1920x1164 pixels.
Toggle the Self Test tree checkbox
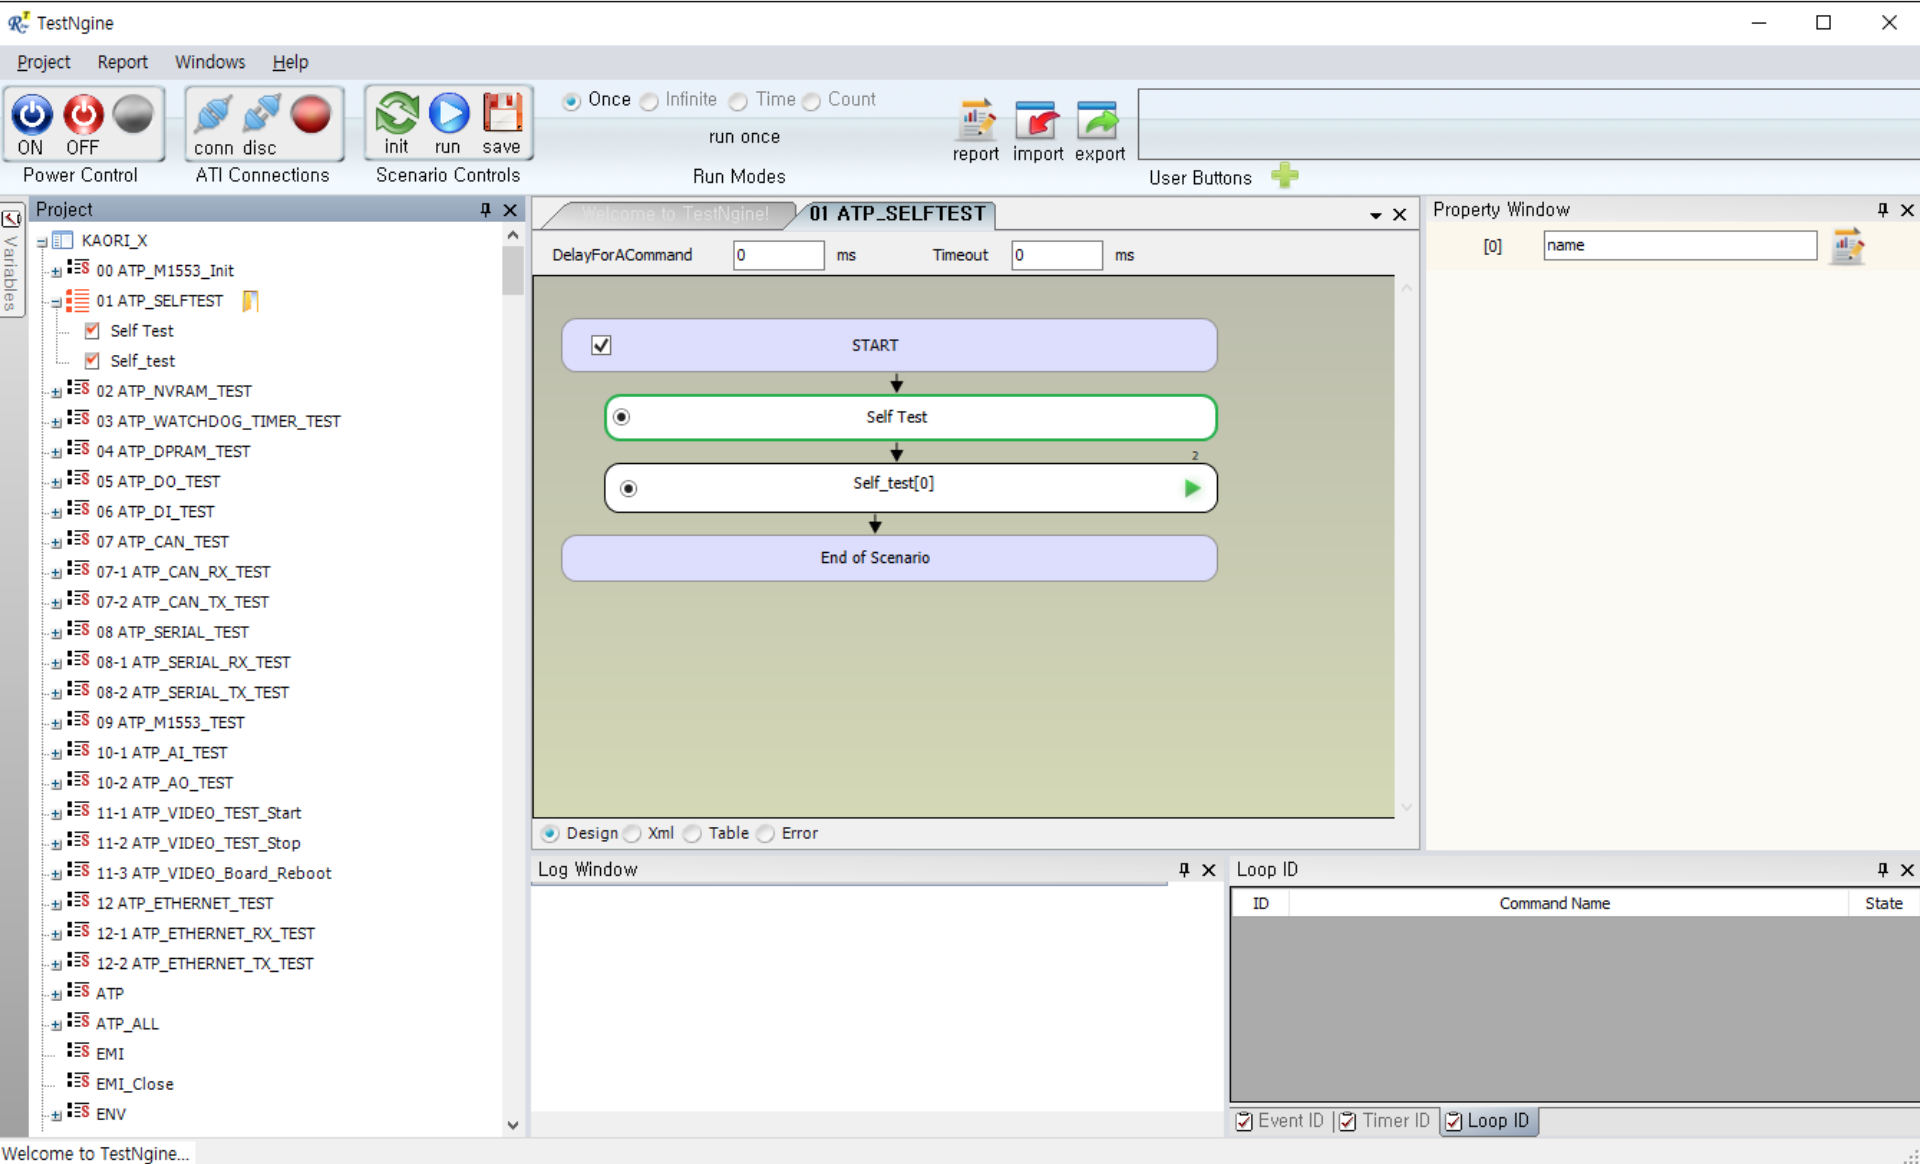pos(92,331)
